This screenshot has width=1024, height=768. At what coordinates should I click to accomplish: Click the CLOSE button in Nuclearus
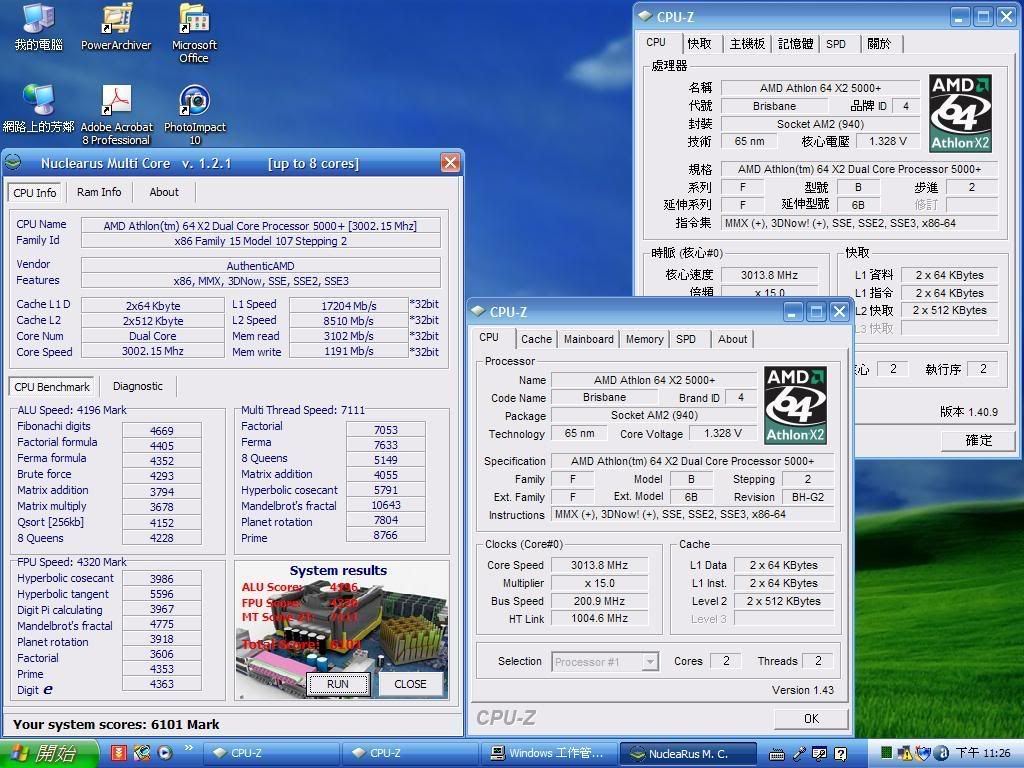click(410, 684)
